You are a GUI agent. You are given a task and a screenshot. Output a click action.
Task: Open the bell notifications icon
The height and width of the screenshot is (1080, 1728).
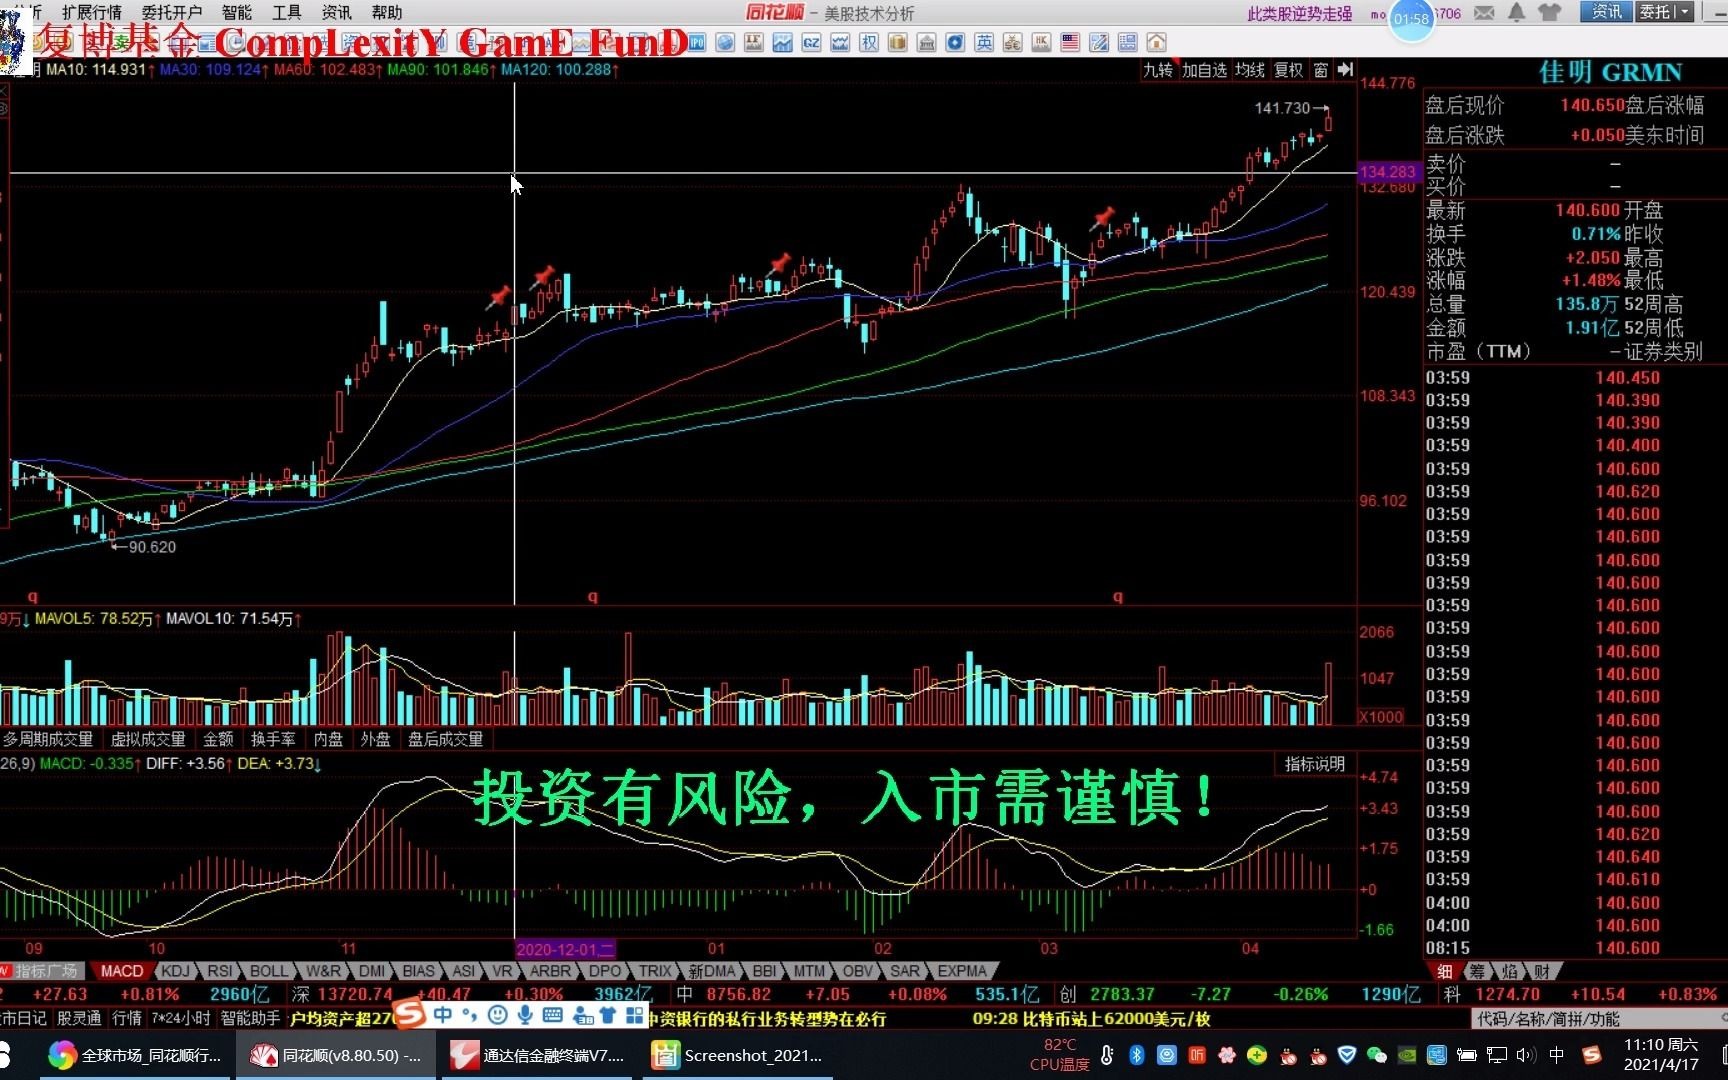pyautogui.click(x=1517, y=12)
